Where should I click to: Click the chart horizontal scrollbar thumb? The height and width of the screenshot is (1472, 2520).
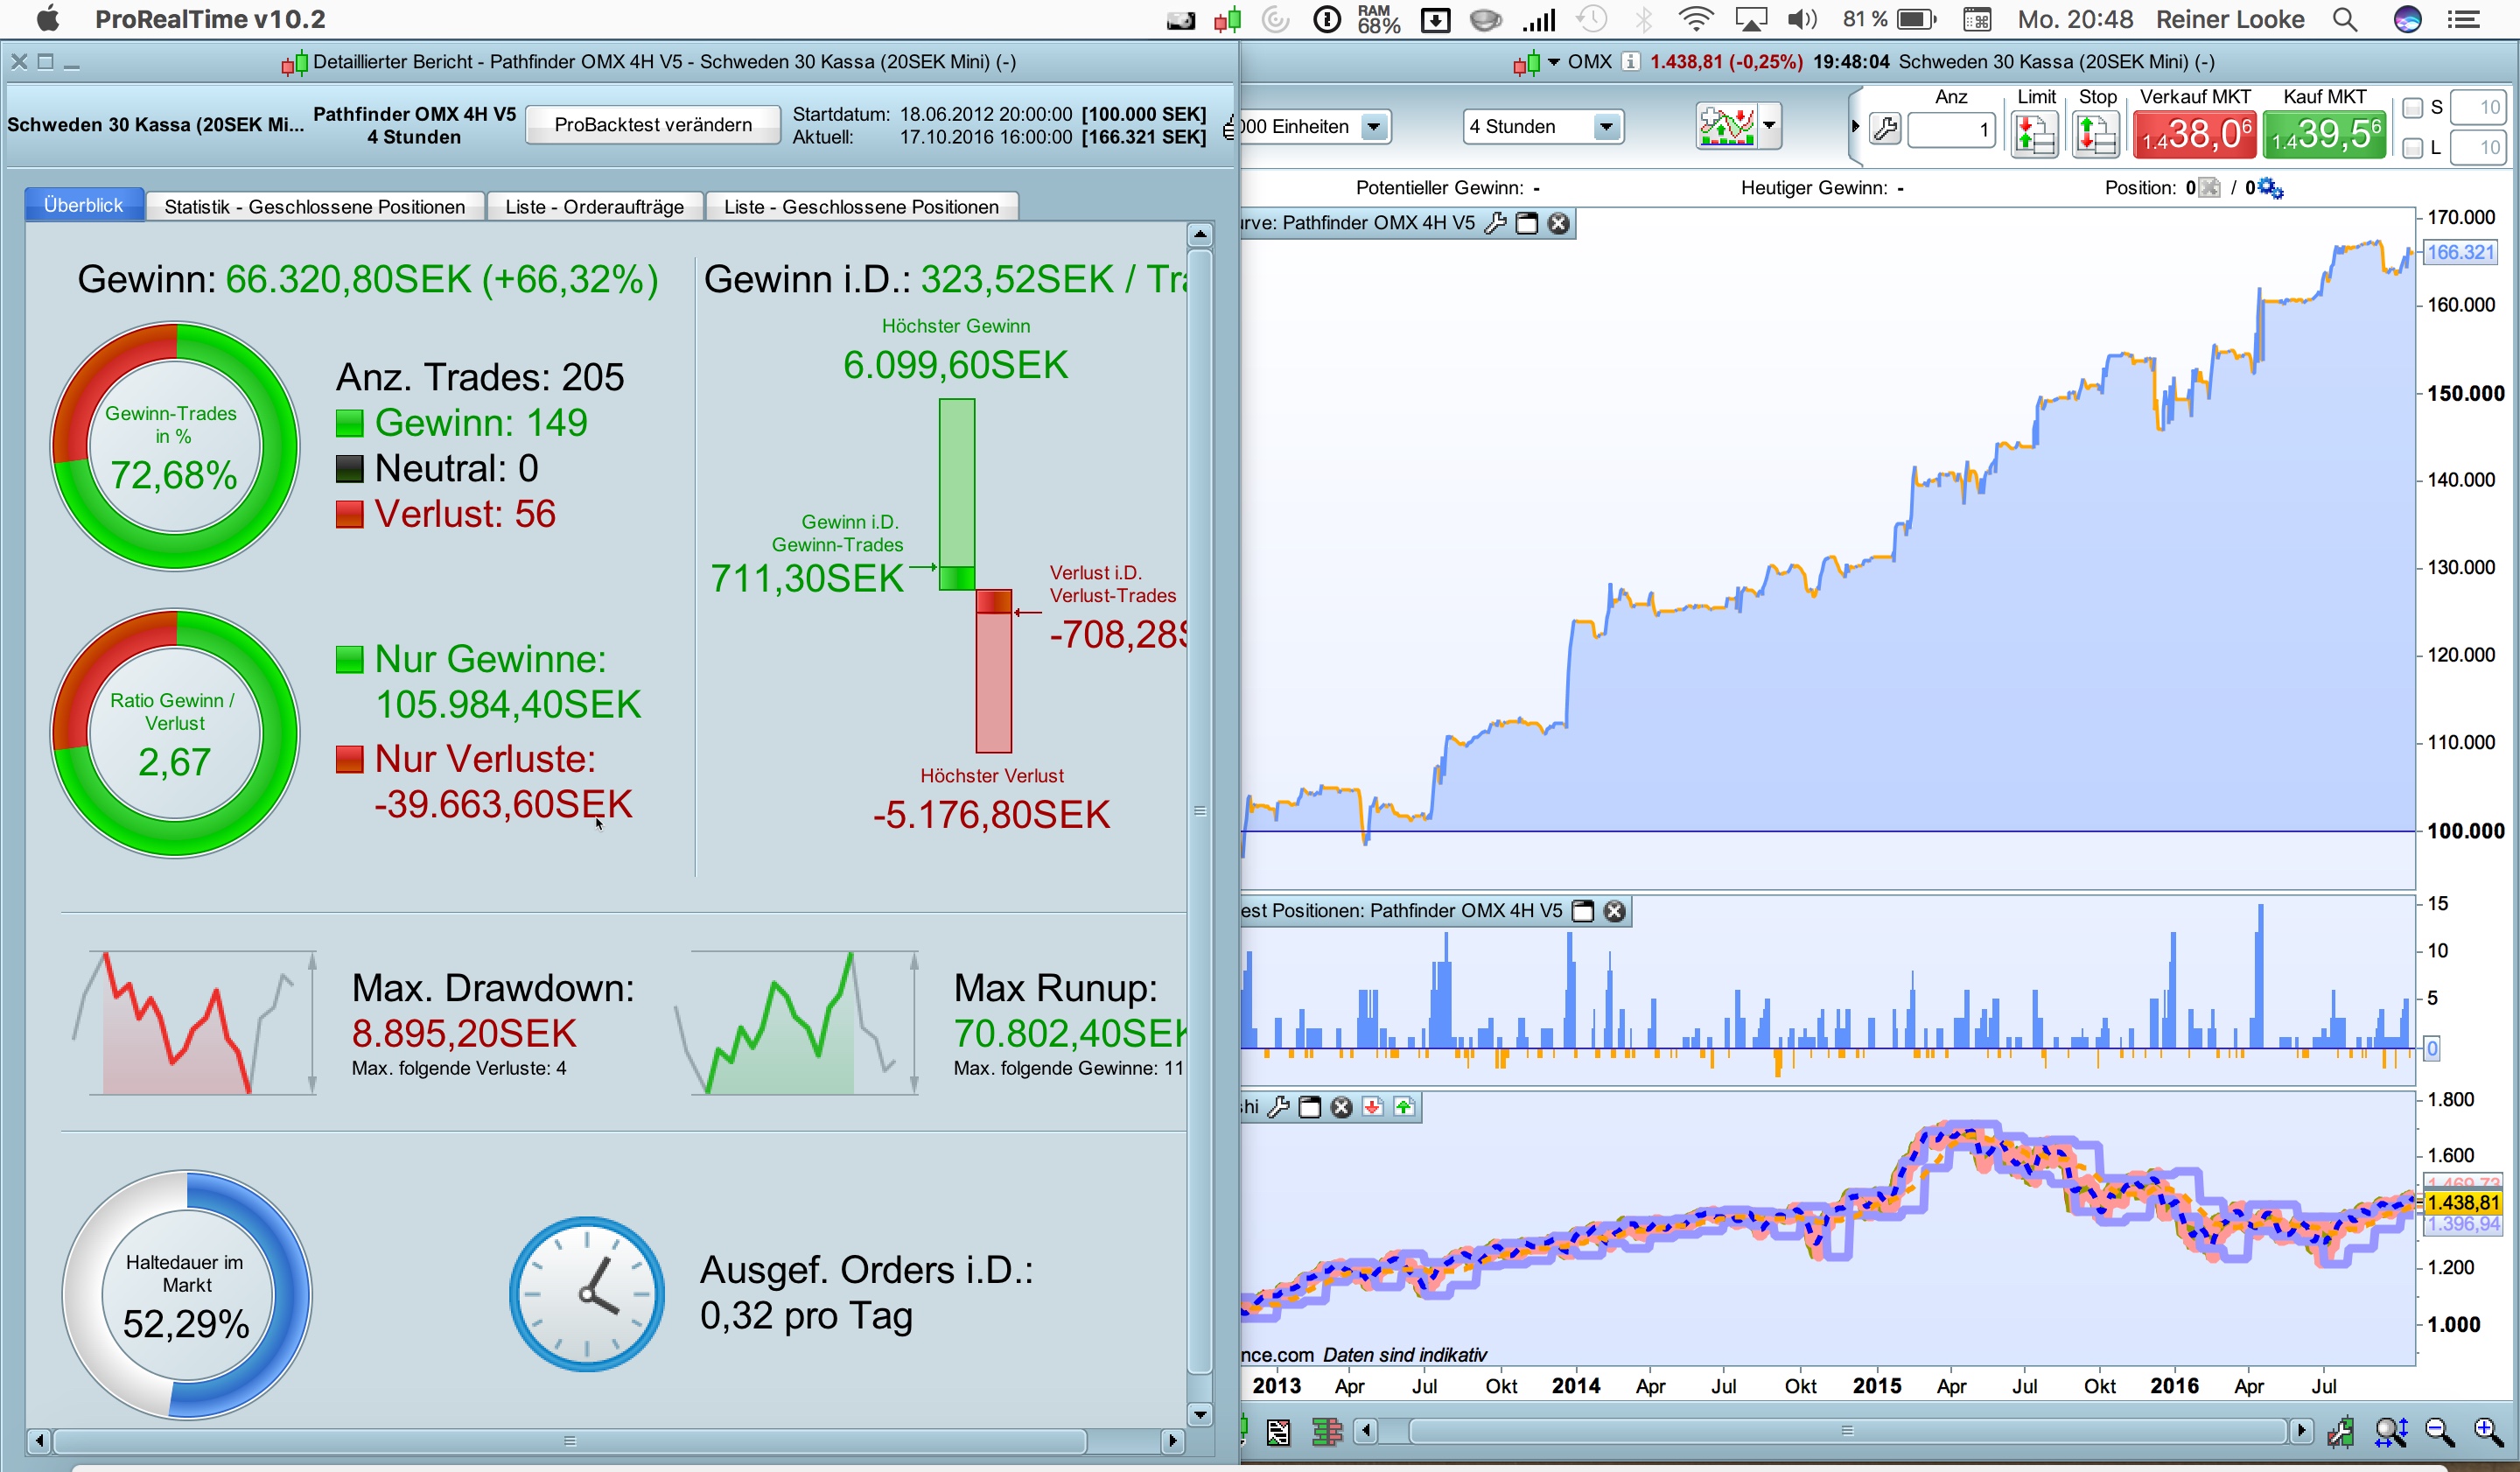[1848, 1431]
